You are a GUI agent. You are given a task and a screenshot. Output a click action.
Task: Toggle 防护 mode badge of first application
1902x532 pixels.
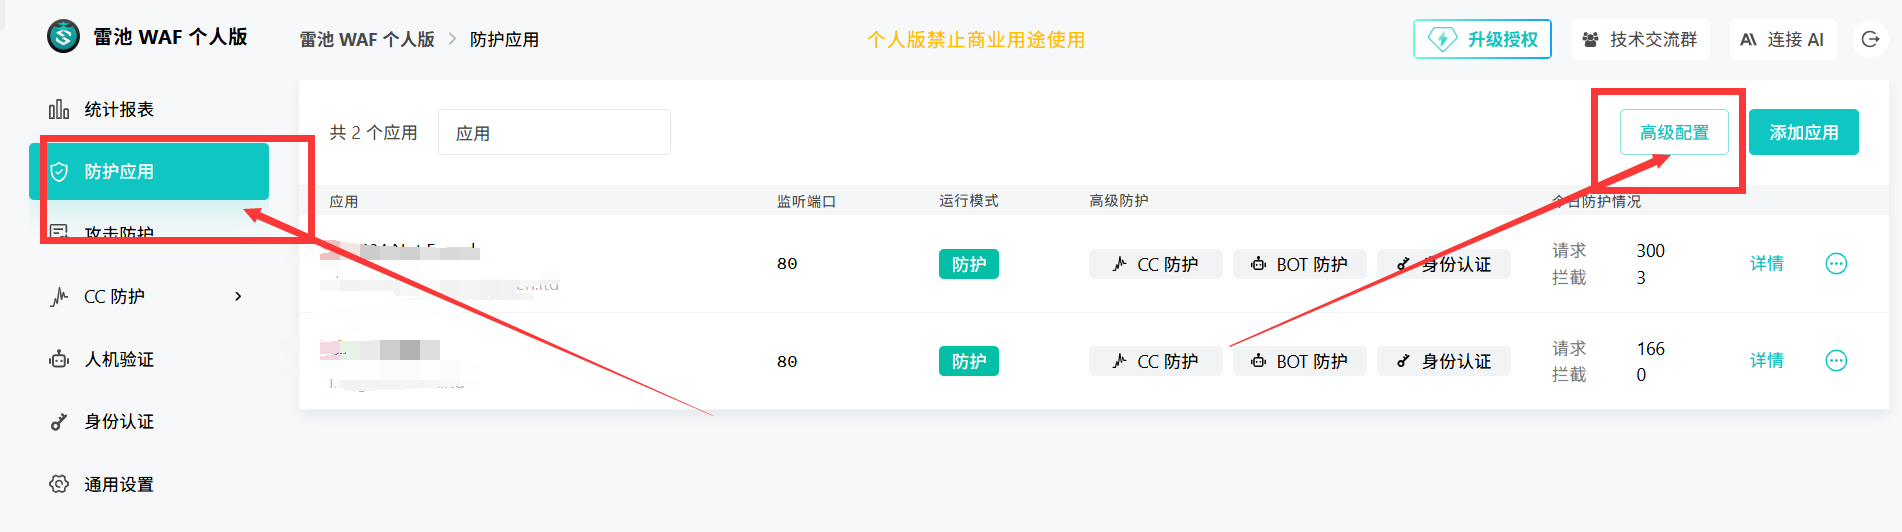point(969,264)
